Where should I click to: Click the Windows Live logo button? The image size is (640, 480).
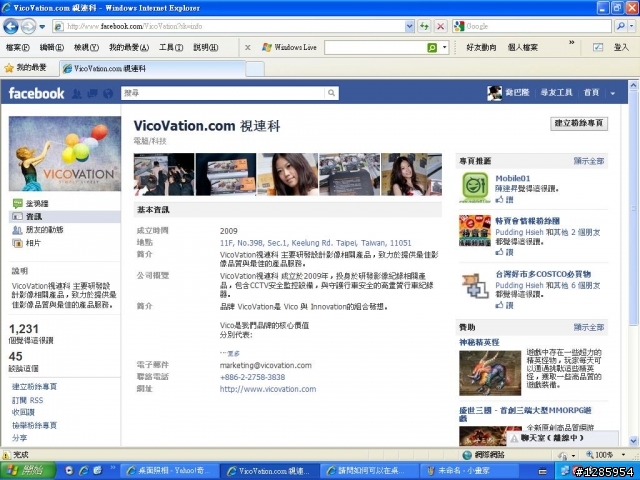(x=289, y=47)
